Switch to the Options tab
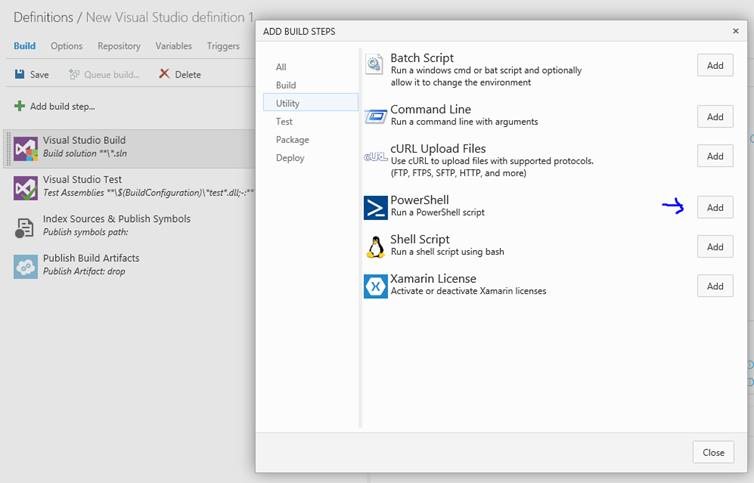754x483 pixels. tap(66, 46)
